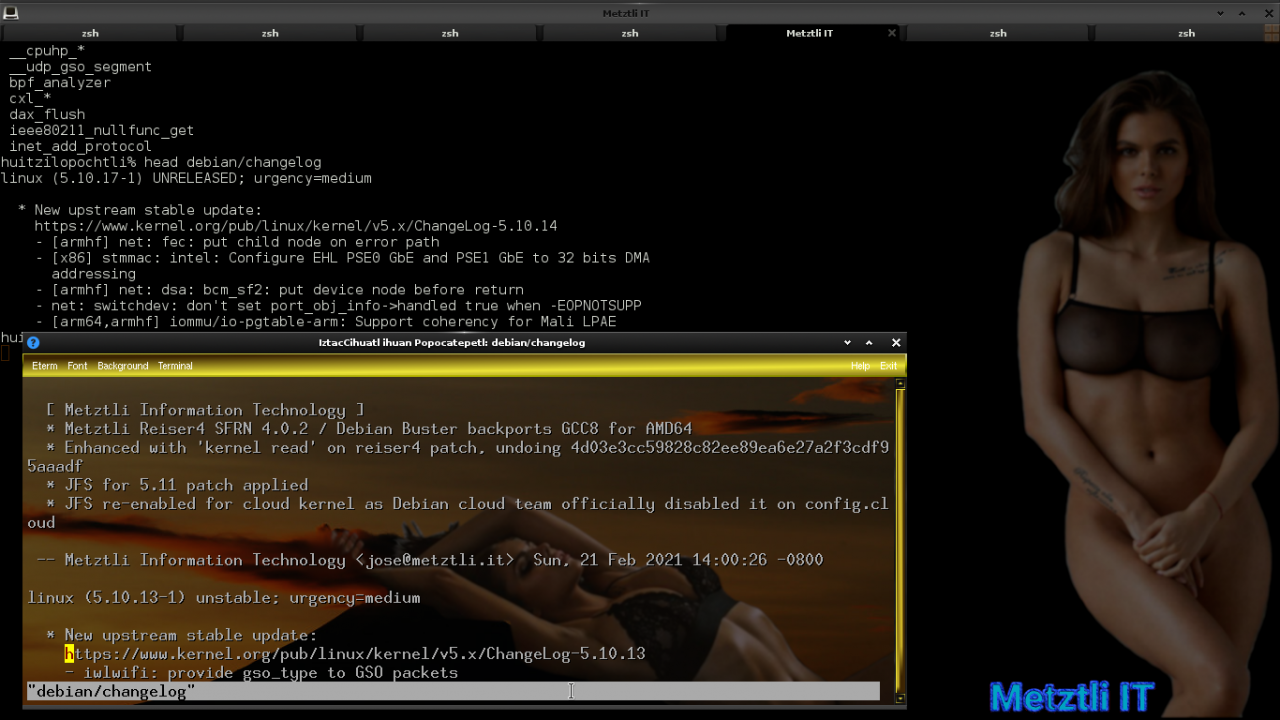Switch to zsh tab immediately right of Metztli IT tab

[x=998, y=33]
